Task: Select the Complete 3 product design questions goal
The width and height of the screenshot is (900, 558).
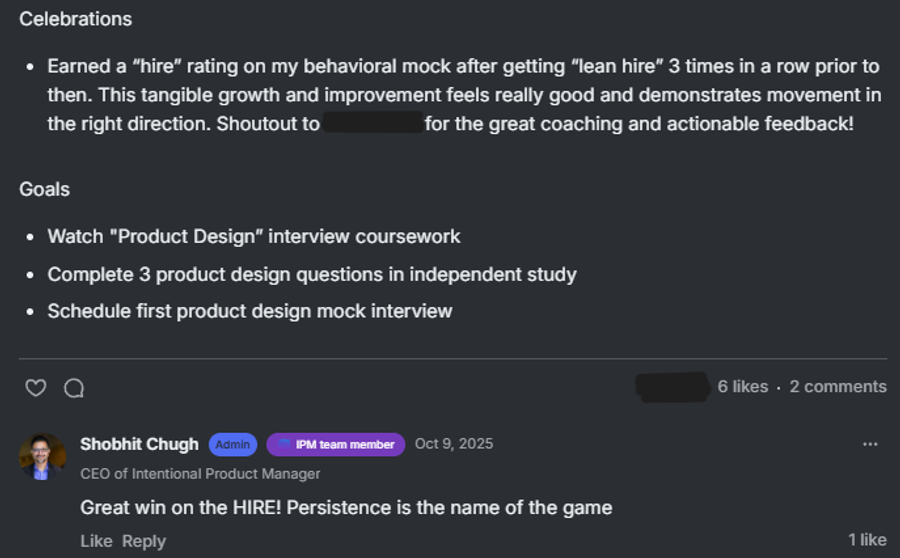Action: (x=312, y=274)
